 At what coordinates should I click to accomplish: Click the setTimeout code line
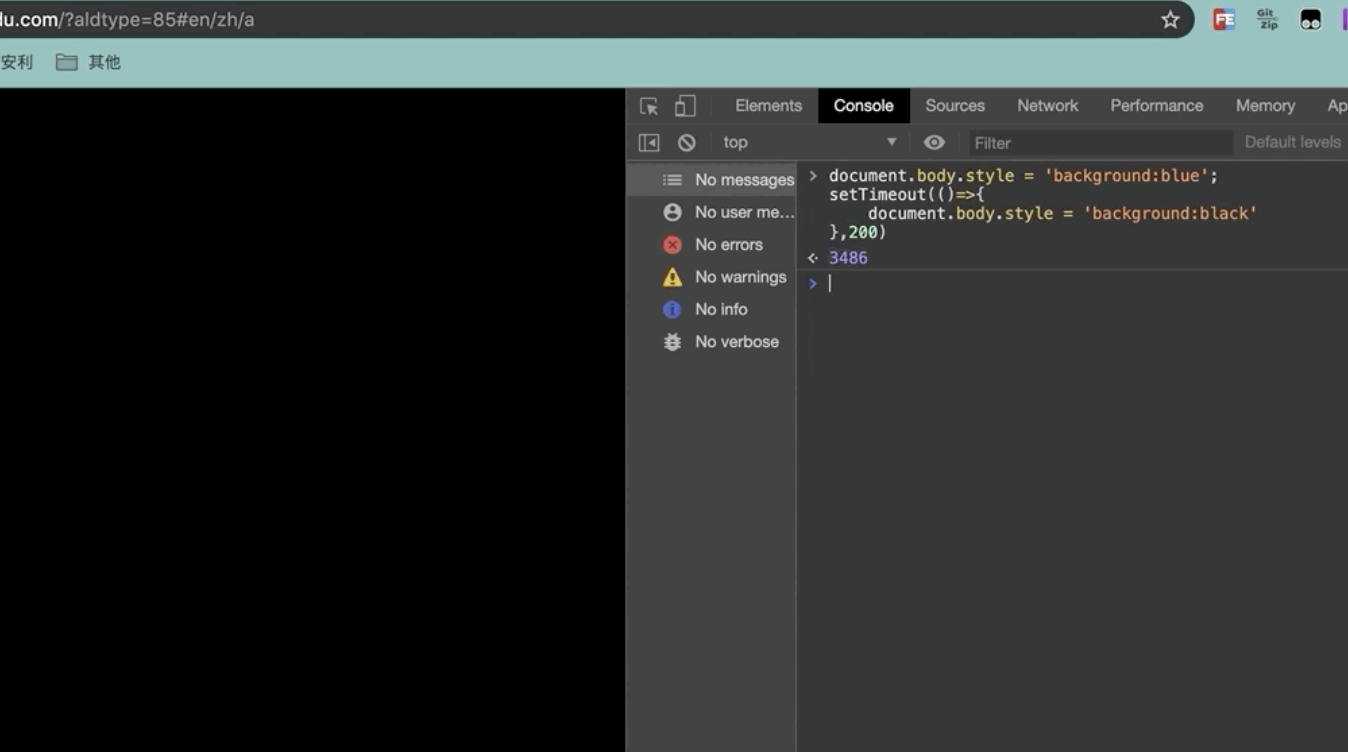pyautogui.click(x=907, y=194)
